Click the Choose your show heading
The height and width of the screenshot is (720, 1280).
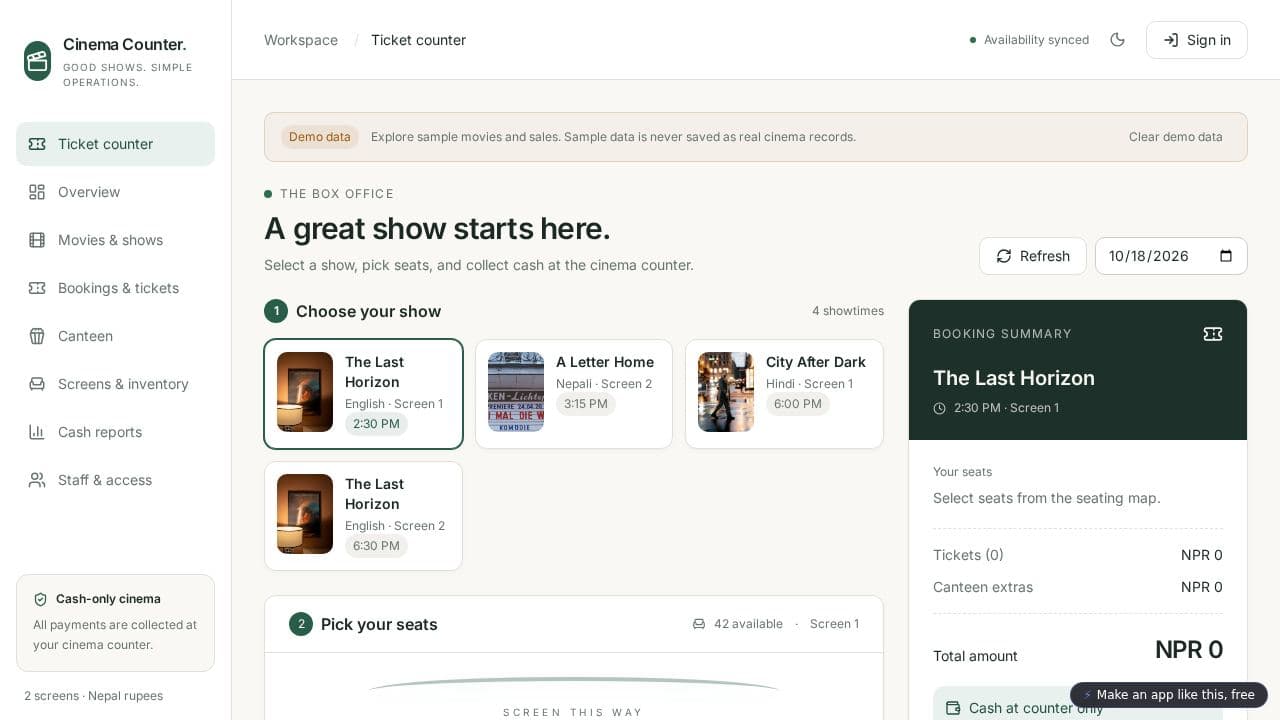coord(368,311)
